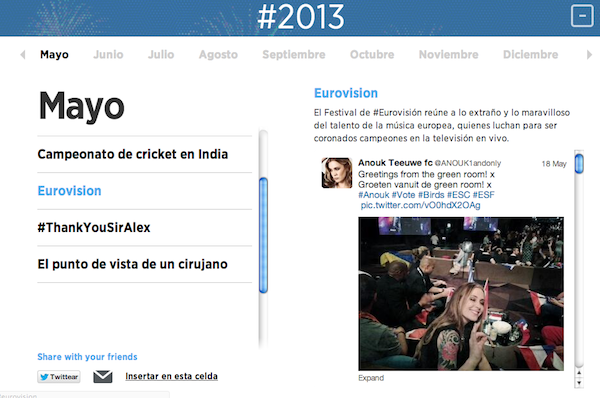Click the Anouk Teeuwe fc name
The height and width of the screenshot is (398, 600).
click(x=395, y=163)
